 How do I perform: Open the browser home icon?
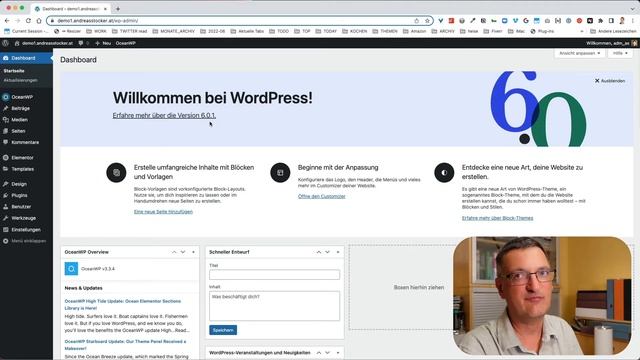tap(39, 20)
